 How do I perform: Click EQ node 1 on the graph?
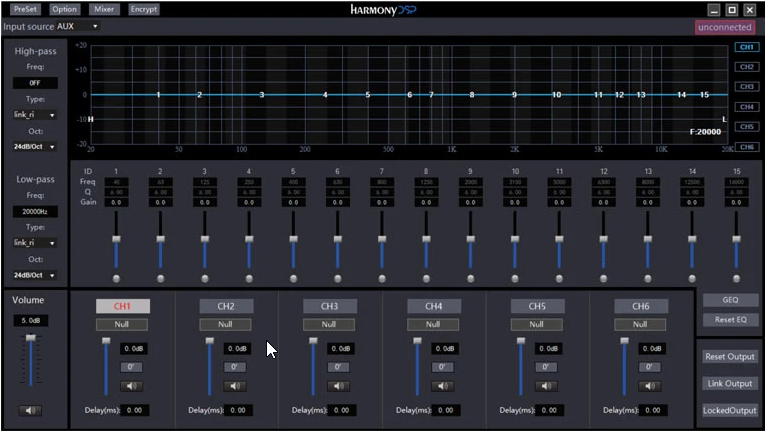click(x=158, y=95)
